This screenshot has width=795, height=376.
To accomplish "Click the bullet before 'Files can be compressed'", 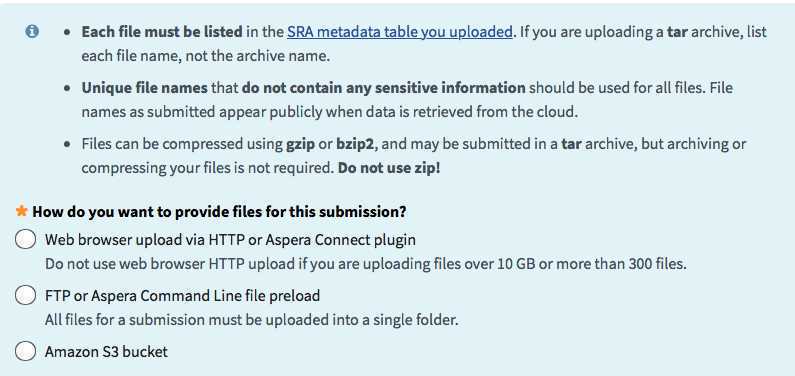I will pyautogui.click(x=67, y=144).
